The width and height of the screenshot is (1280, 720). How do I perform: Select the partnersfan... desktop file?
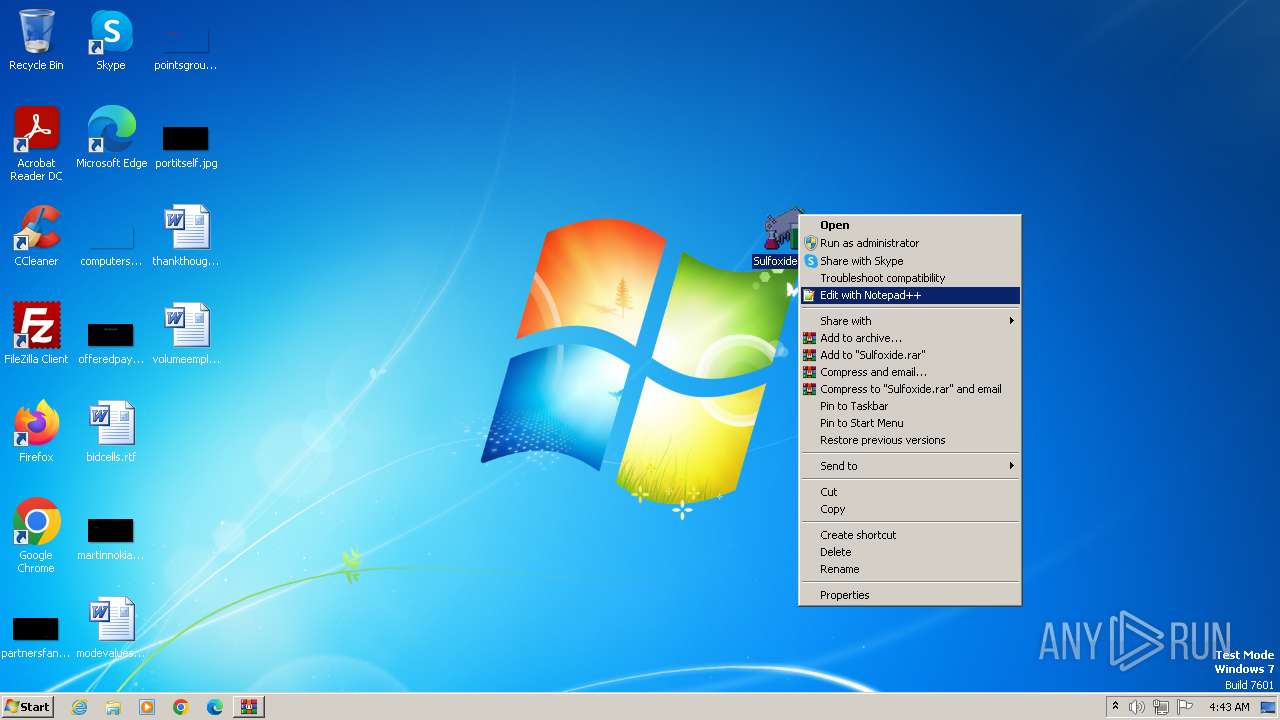pyautogui.click(x=36, y=636)
